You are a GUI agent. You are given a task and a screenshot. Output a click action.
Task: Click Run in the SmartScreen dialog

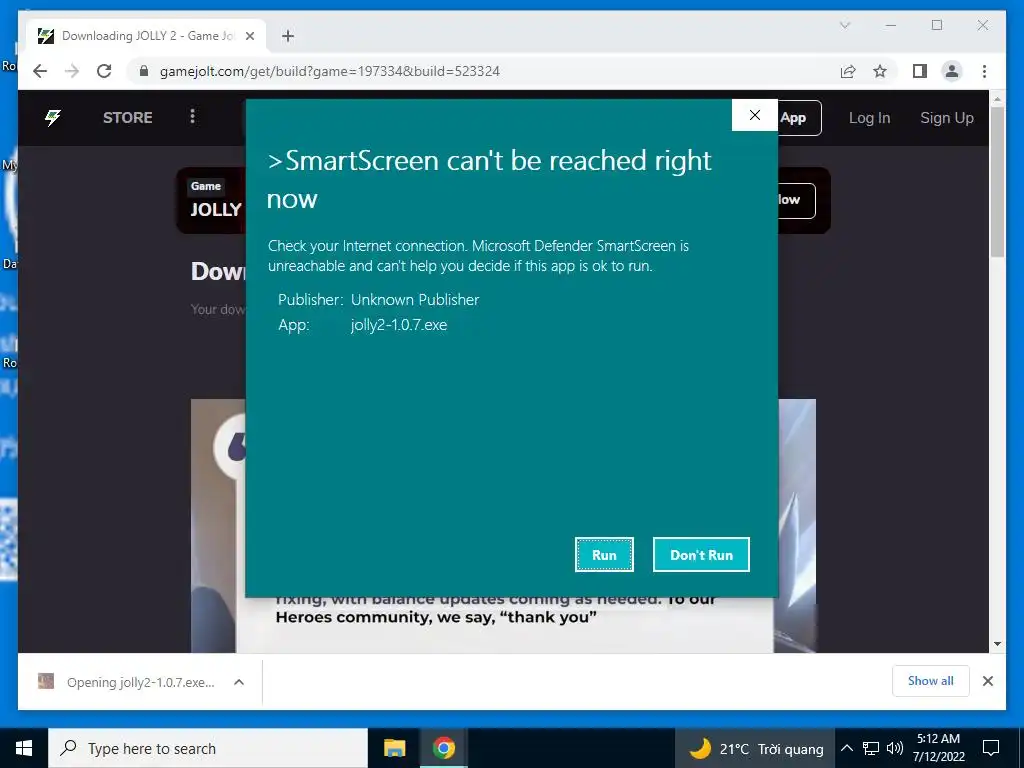[x=604, y=554]
